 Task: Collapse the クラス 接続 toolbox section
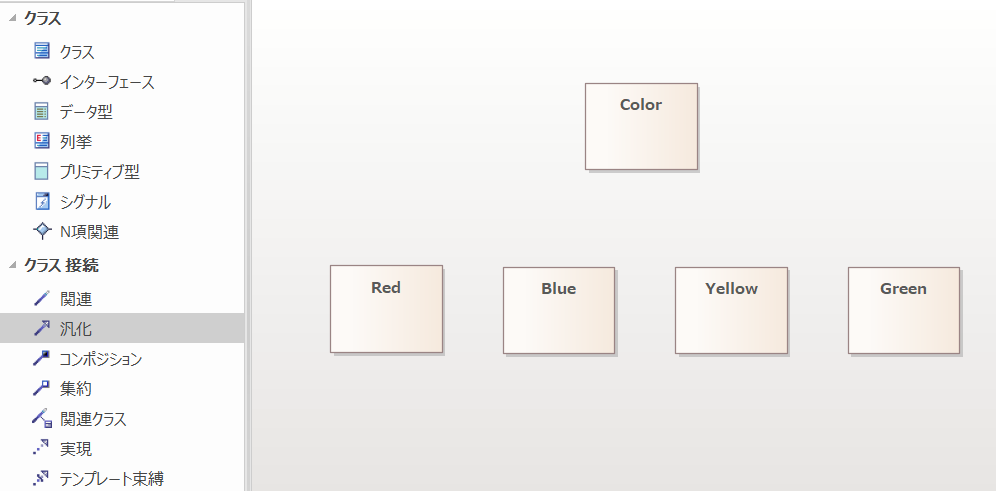pos(12,265)
